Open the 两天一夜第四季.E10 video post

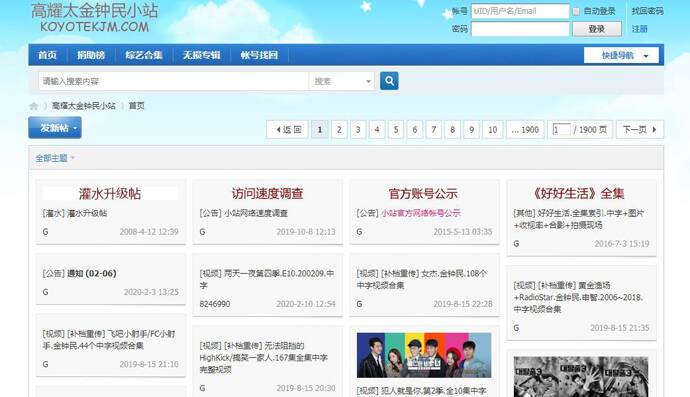coord(267,279)
